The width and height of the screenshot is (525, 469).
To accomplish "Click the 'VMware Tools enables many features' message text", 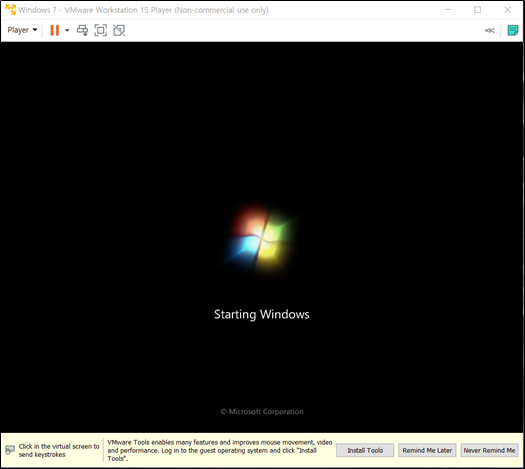I will (x=220, y=450).
